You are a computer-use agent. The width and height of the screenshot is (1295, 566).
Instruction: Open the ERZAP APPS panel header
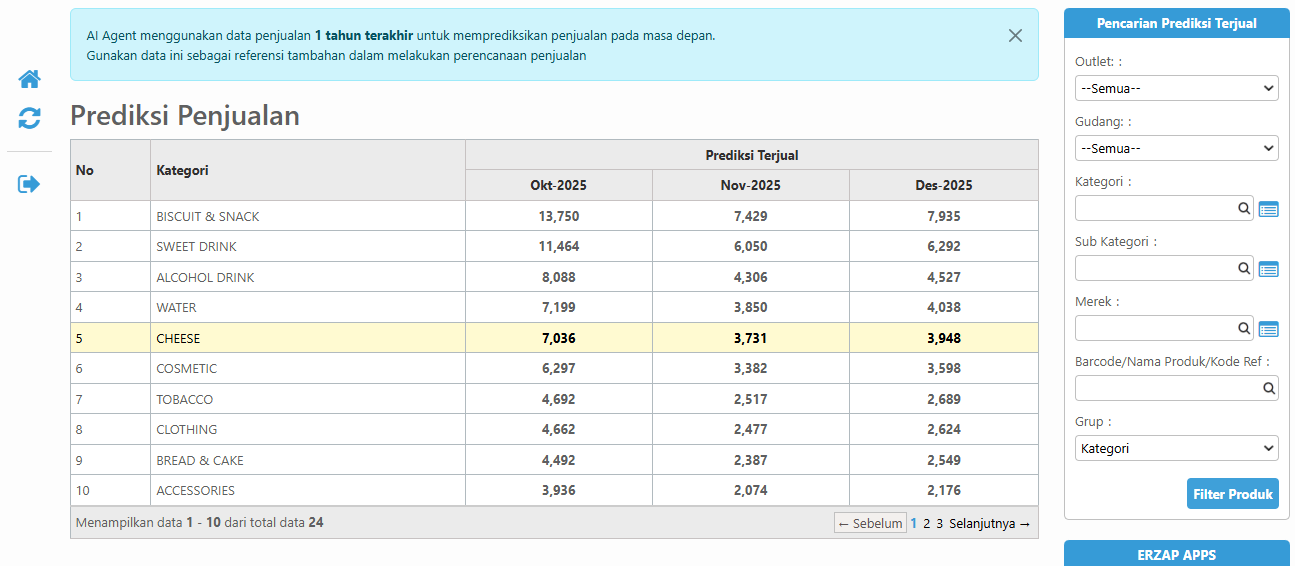click(1176, 554)
